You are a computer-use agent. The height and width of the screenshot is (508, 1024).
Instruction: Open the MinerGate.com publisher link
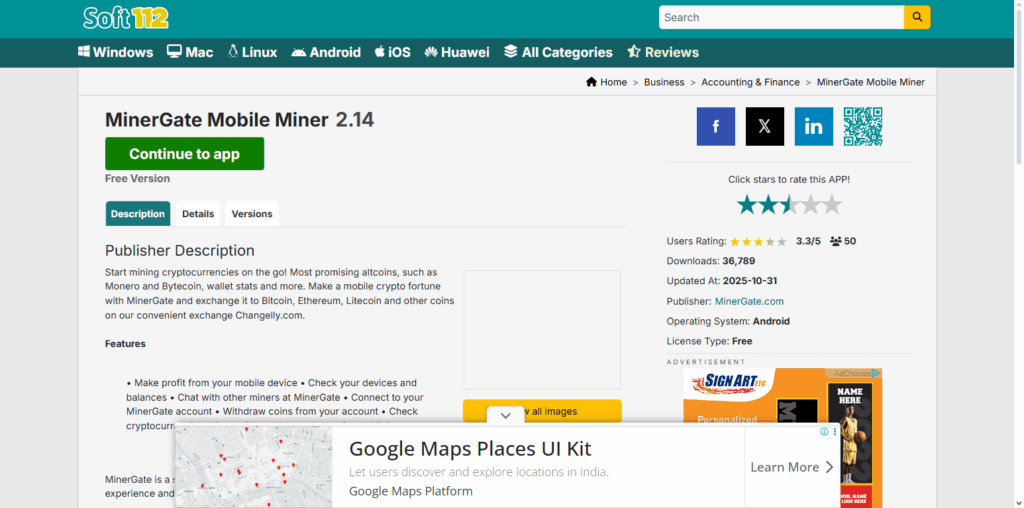[749, 302]
